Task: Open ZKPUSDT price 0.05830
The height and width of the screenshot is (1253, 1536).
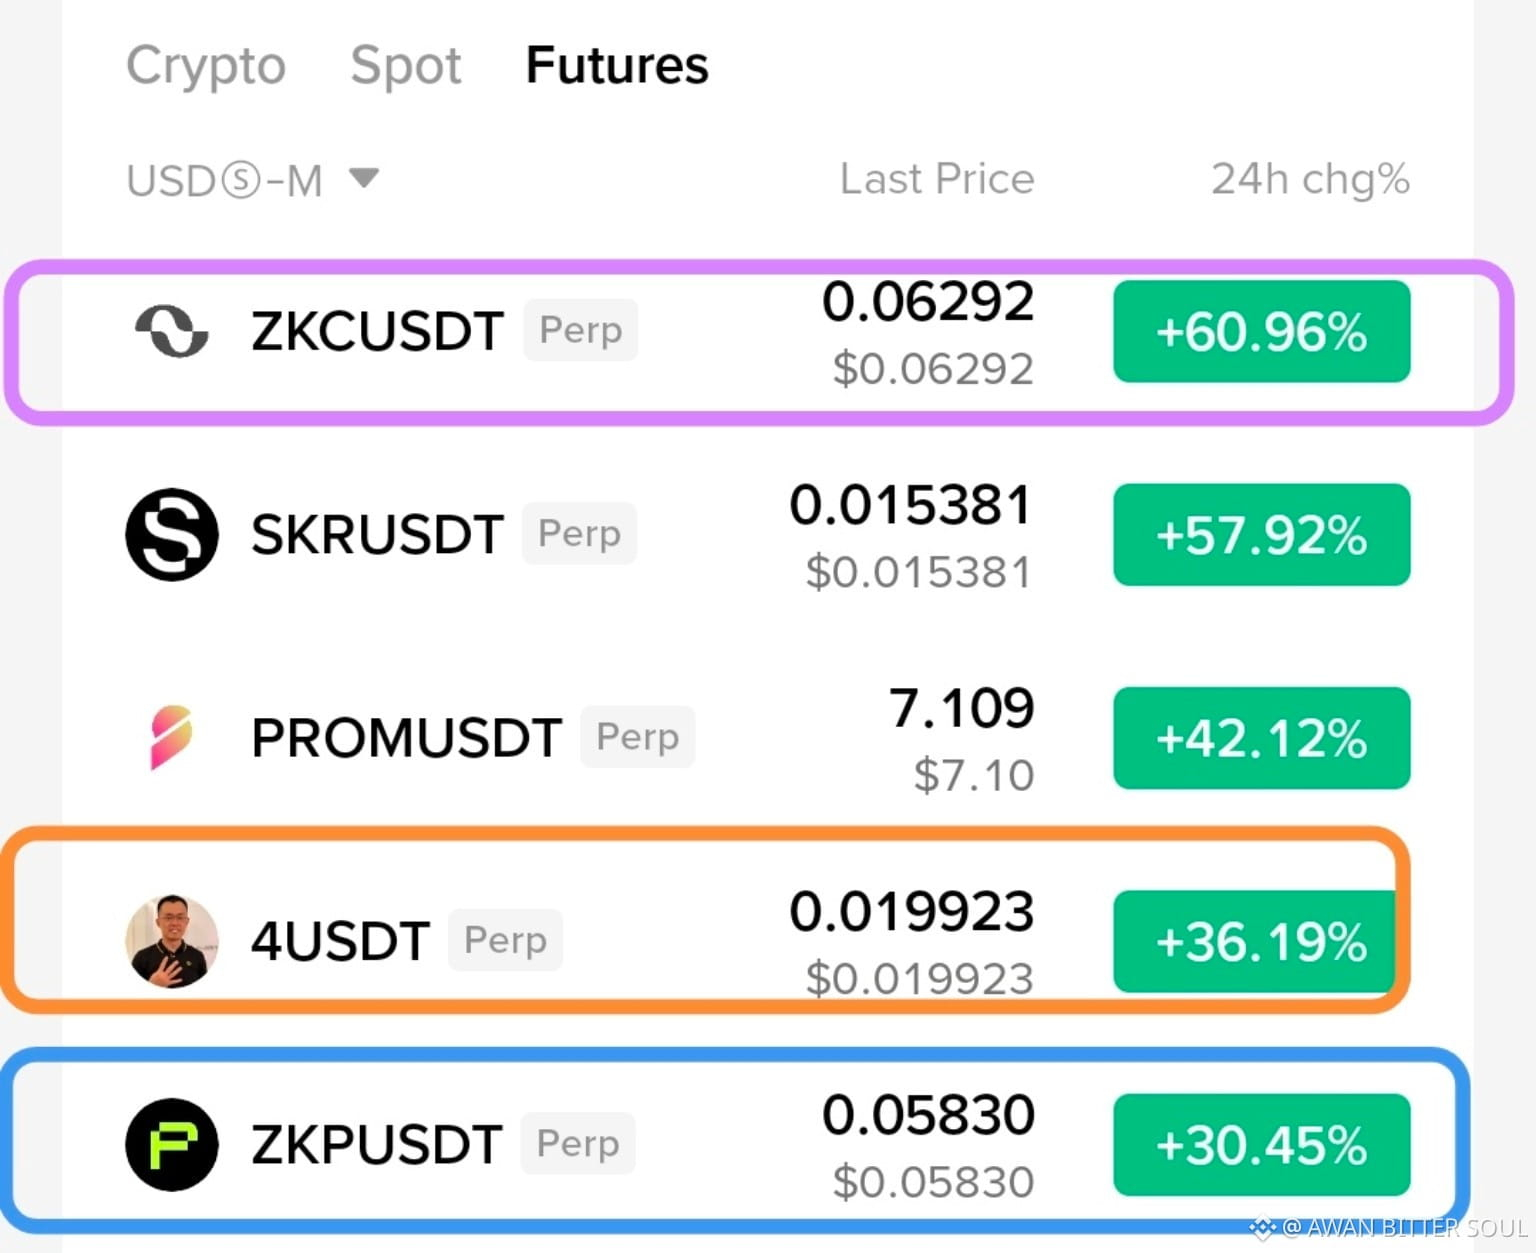Action: point(928,1114)
